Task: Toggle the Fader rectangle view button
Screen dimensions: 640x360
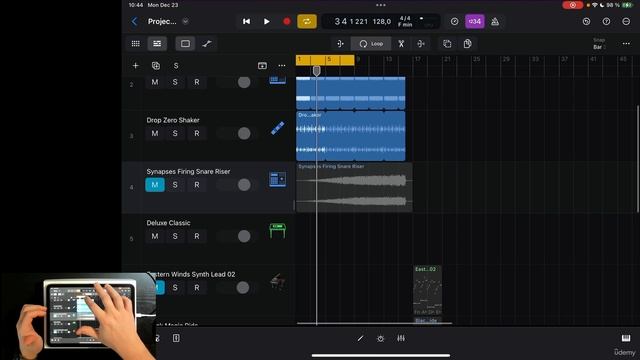Action: 185,44
